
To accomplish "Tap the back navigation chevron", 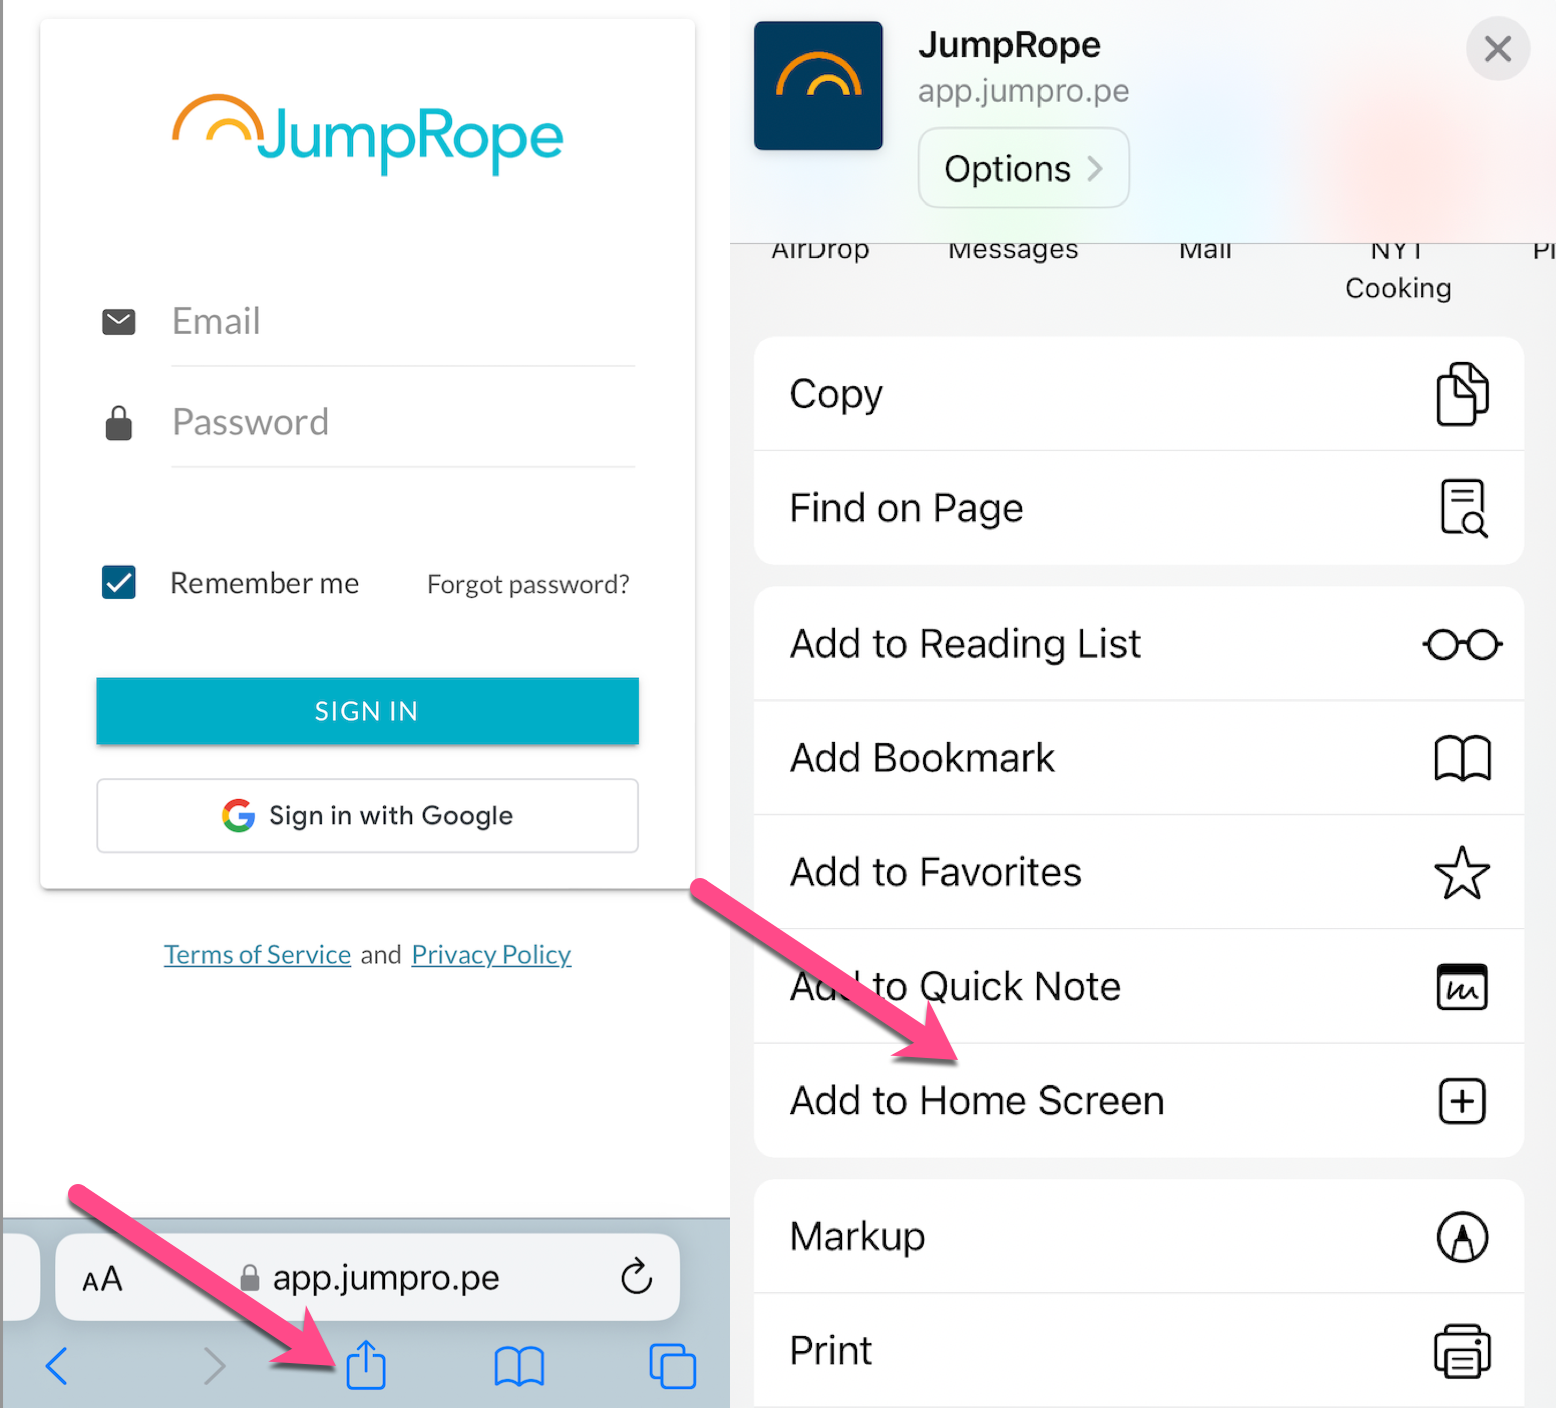I will tap(57, 1365).
